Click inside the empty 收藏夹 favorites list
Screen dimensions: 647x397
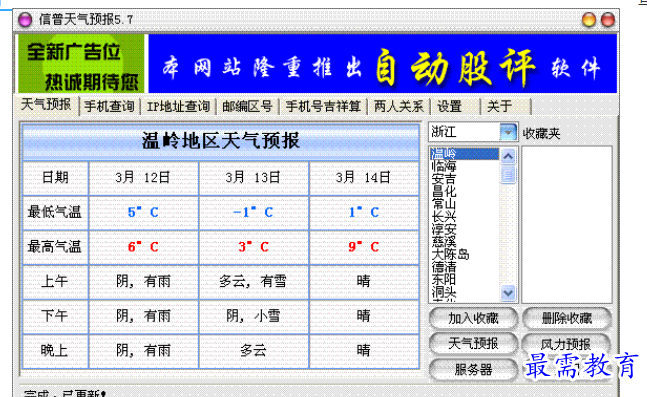point(567,224)
